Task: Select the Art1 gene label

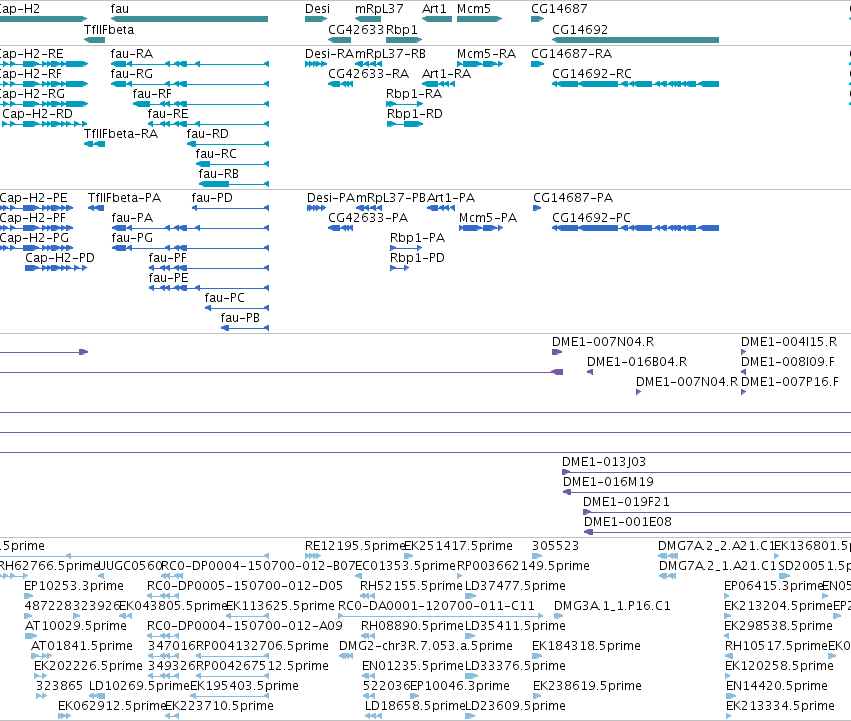Action: coord(434,9)
